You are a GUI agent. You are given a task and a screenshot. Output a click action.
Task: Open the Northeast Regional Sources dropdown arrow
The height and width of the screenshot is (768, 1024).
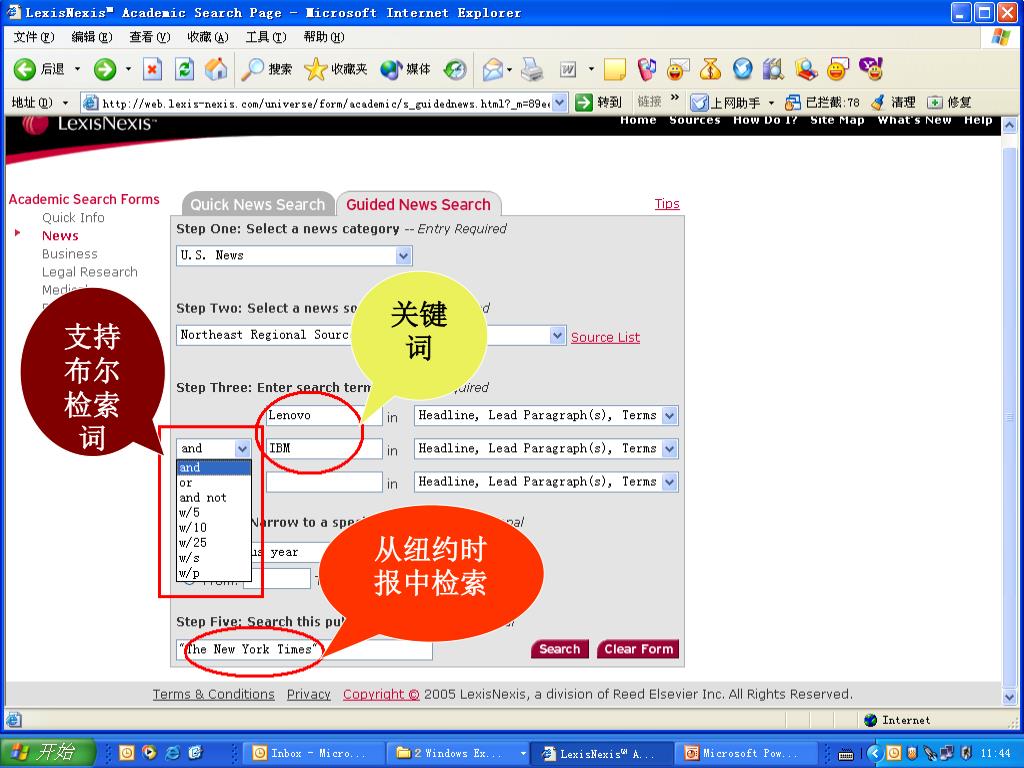tap(557, 336)
